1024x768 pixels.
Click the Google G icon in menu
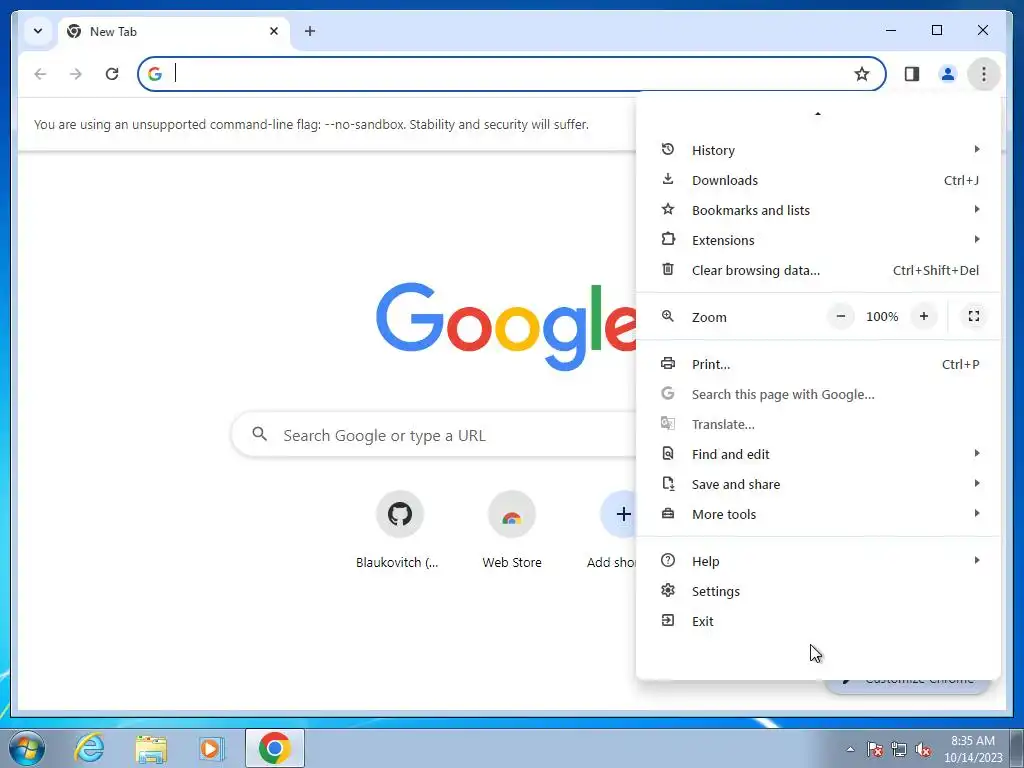667,393
